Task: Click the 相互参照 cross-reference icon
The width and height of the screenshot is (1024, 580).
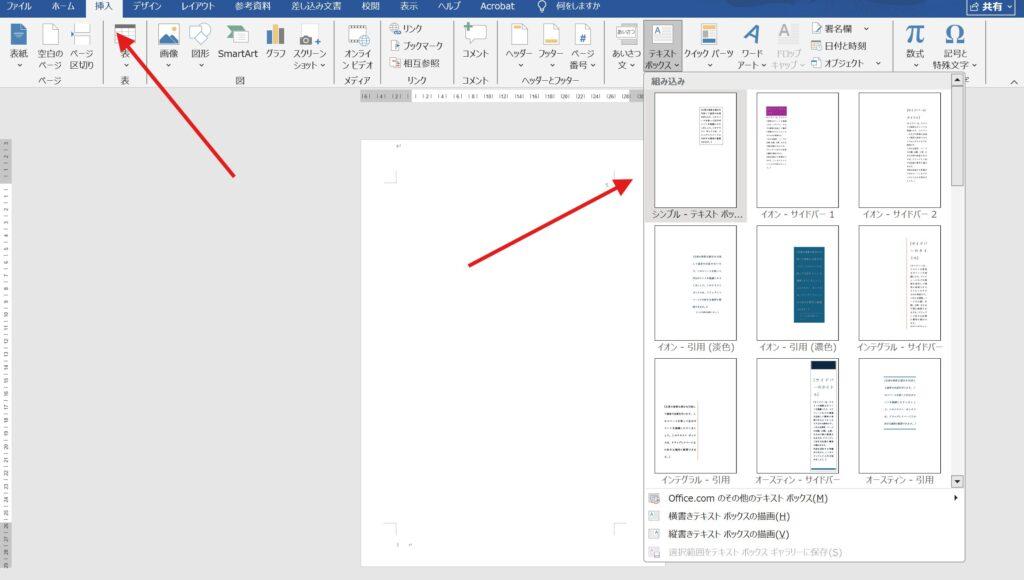Action: coord(417,63)
